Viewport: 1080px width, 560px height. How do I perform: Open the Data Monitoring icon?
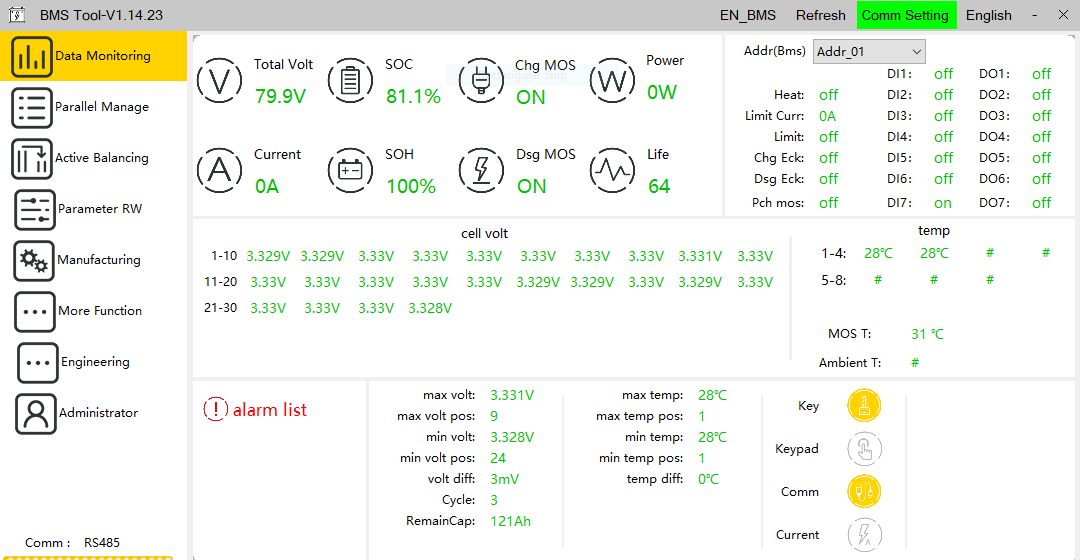[x=32, y=56]
